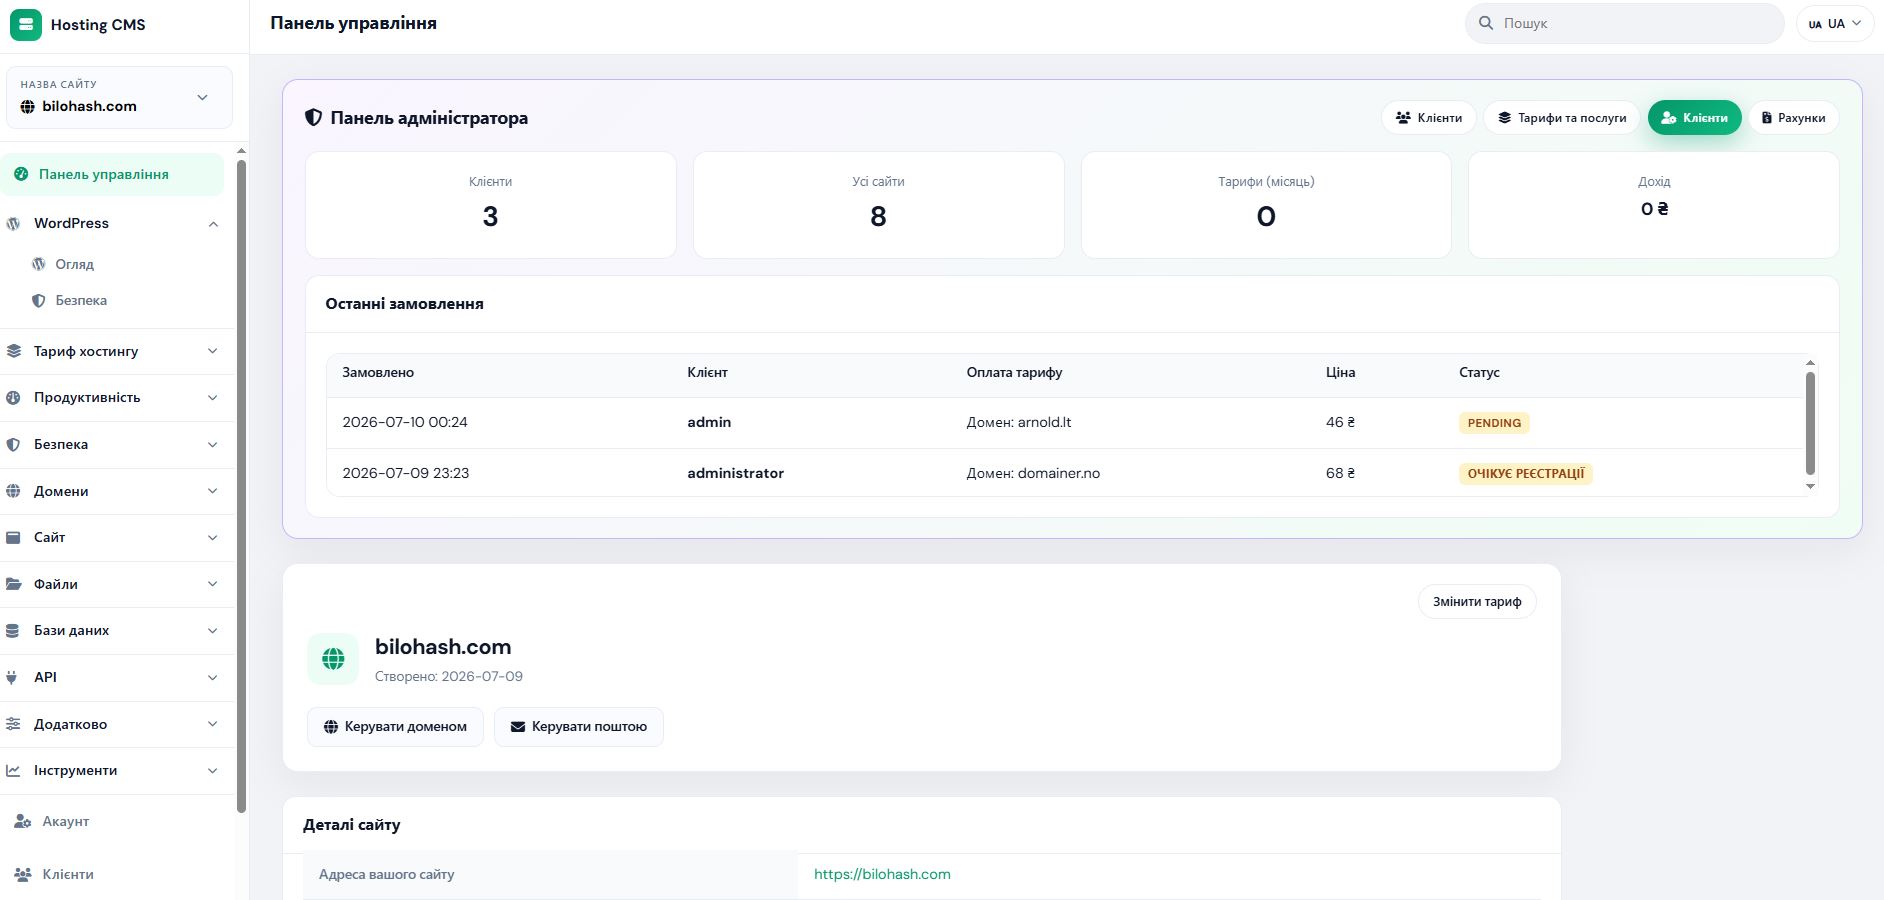The image size is (1884, 900).
Task: Open the Акаунт menu item
Action: coord(65,821)
